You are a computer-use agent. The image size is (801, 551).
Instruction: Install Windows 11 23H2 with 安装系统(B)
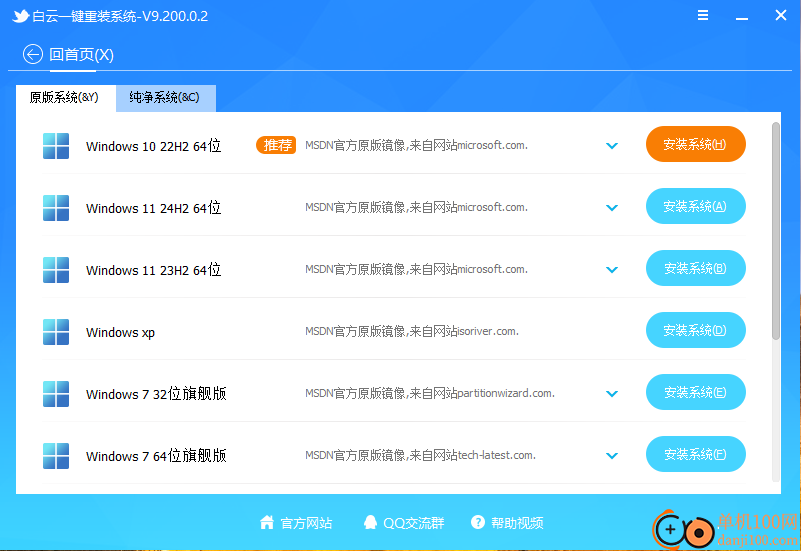696,268
